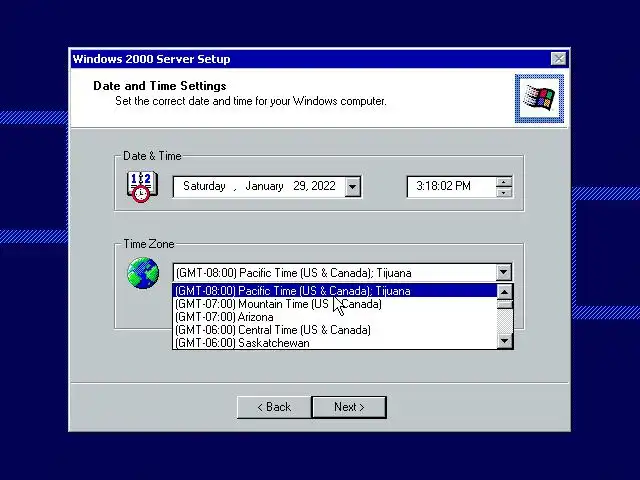Click the calendar and clock icon
640x480 pixels.
click(x=142, y=187)
